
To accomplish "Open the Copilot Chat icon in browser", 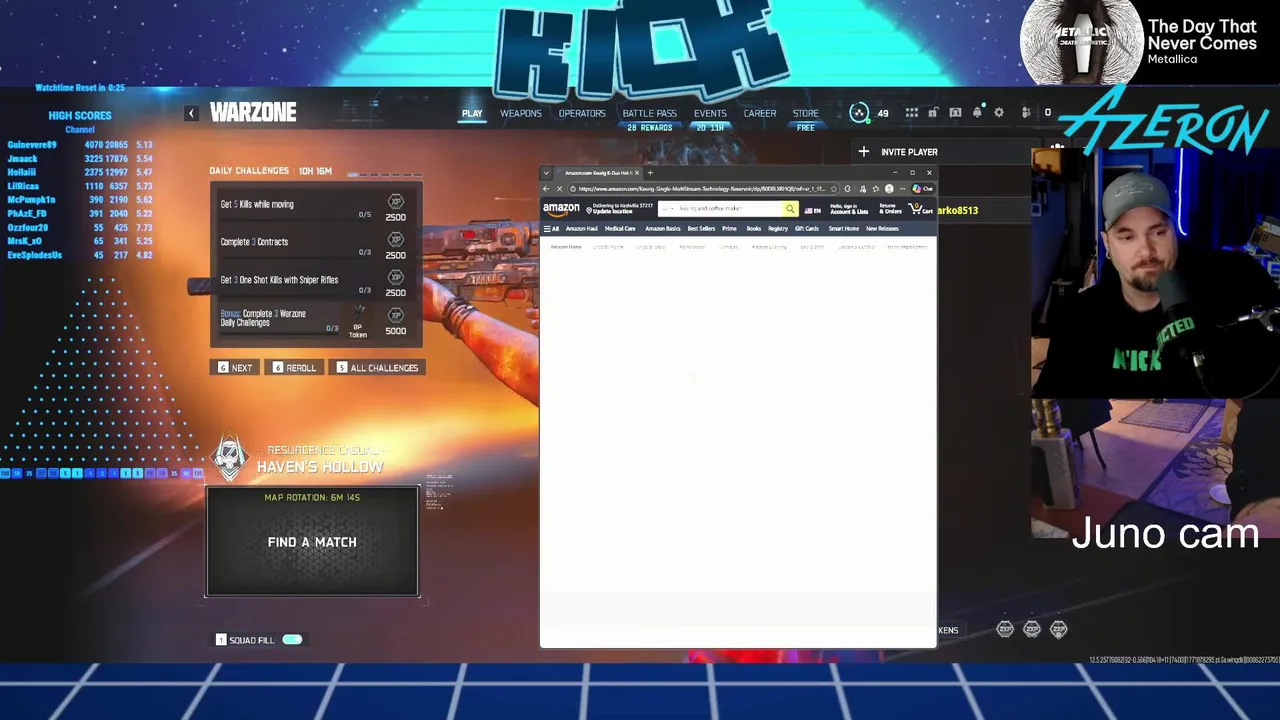I will 923,189.
